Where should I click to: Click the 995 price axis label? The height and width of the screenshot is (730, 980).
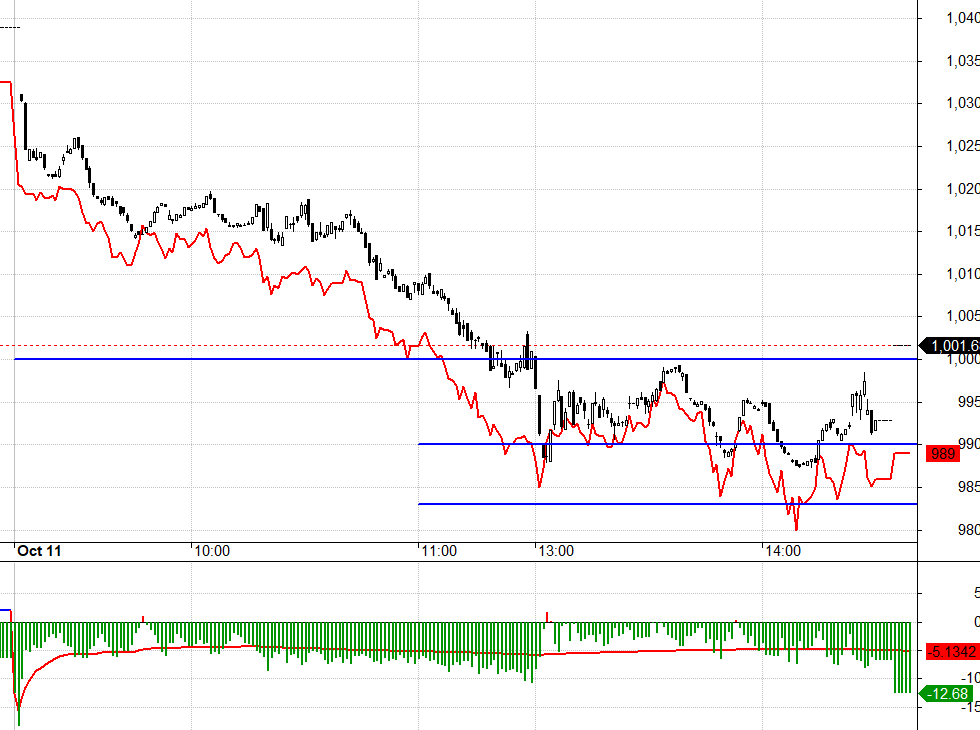[969, 402]
